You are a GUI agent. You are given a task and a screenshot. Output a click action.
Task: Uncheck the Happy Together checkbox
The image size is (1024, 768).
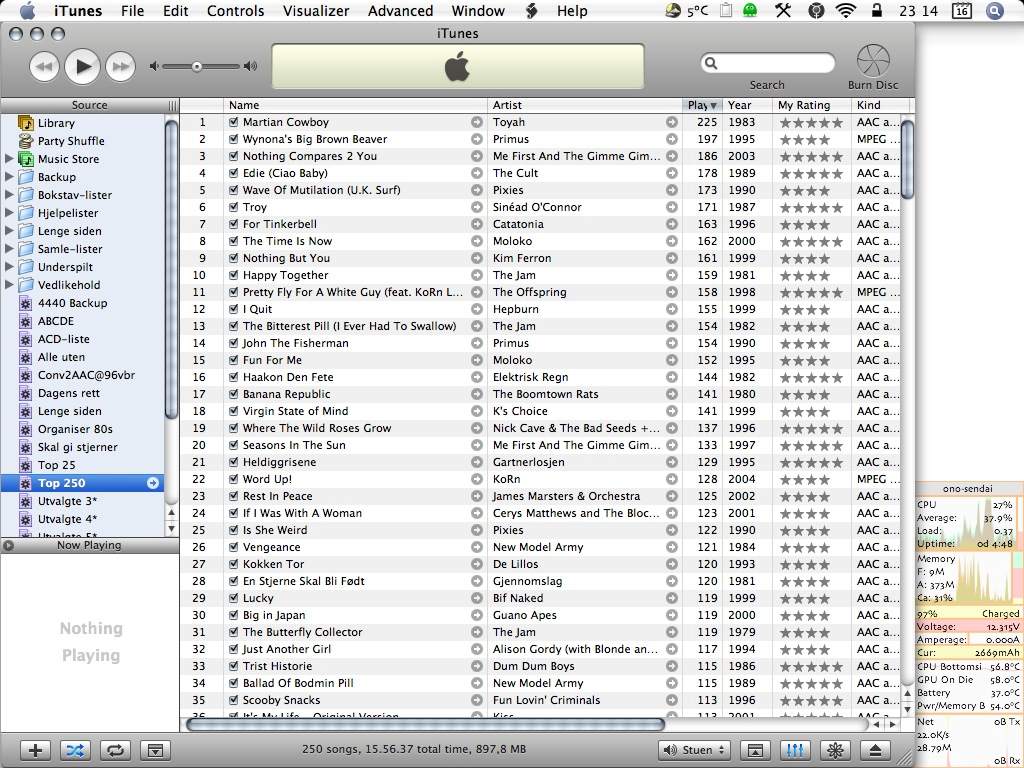[234, 275]
